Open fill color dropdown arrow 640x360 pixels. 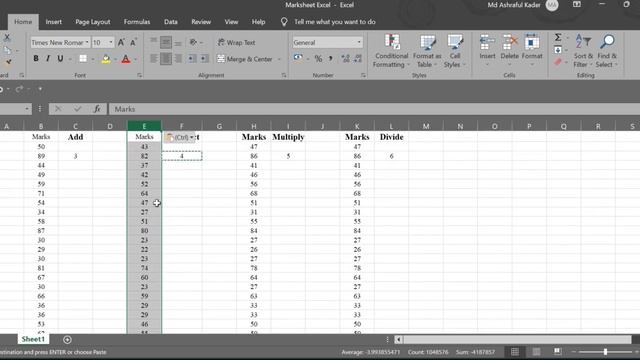(115, 59)
